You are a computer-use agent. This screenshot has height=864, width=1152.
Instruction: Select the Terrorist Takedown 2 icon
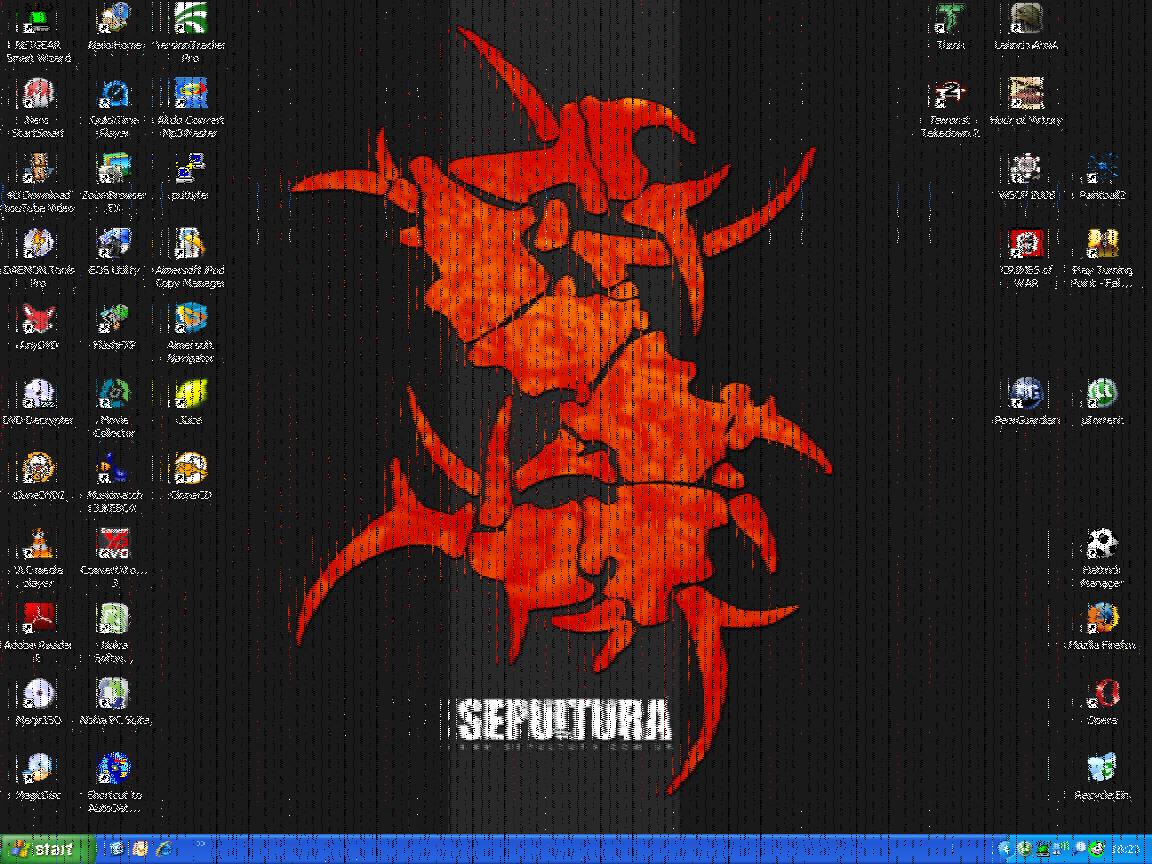point(950,109)
